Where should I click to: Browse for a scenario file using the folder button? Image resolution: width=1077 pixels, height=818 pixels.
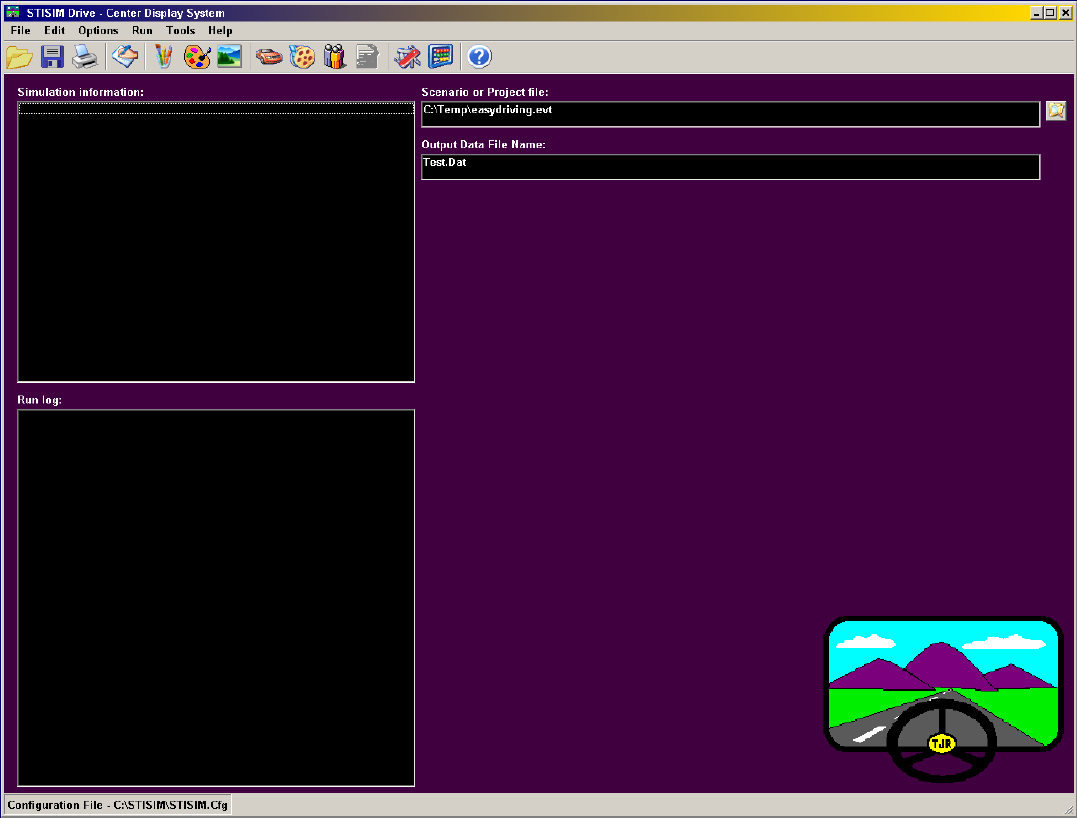[x=1056, y=111]
